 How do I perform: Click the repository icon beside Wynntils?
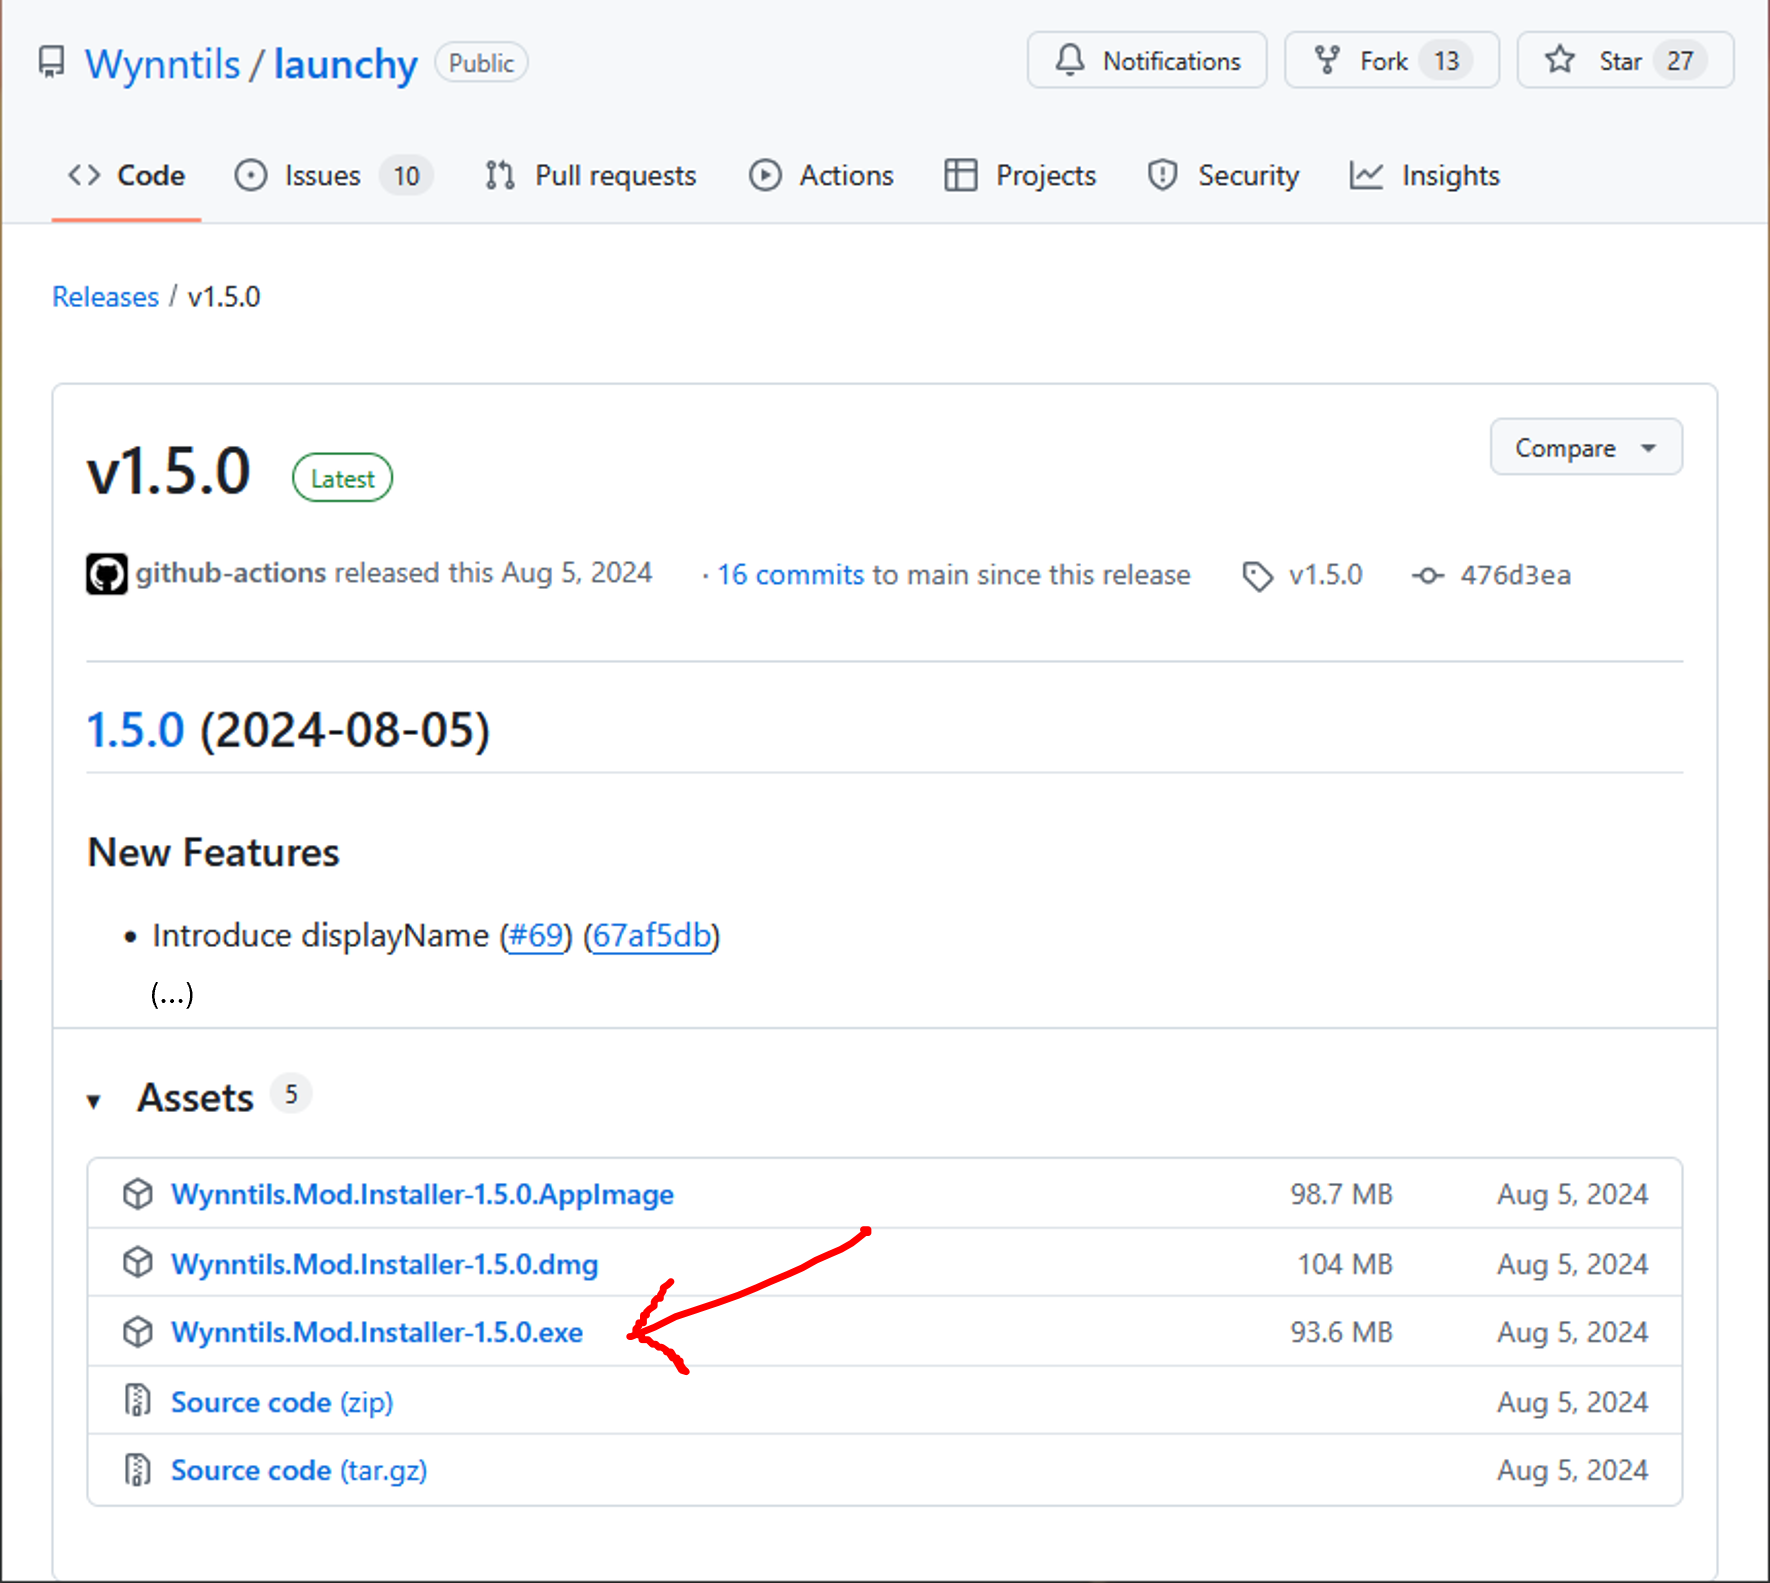click(x=52, y=62)
